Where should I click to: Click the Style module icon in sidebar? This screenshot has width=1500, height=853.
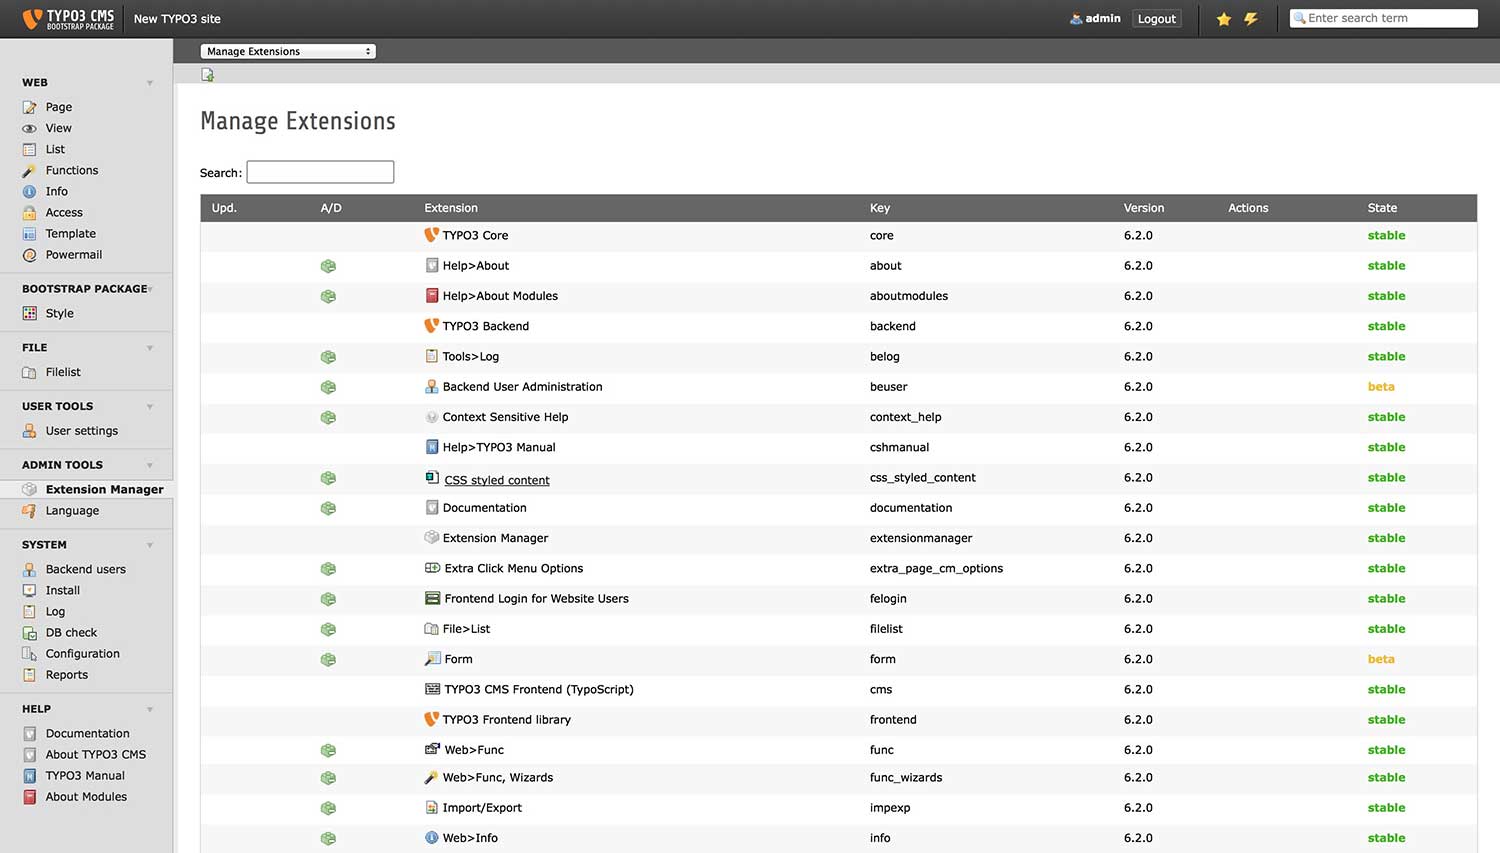30,314
